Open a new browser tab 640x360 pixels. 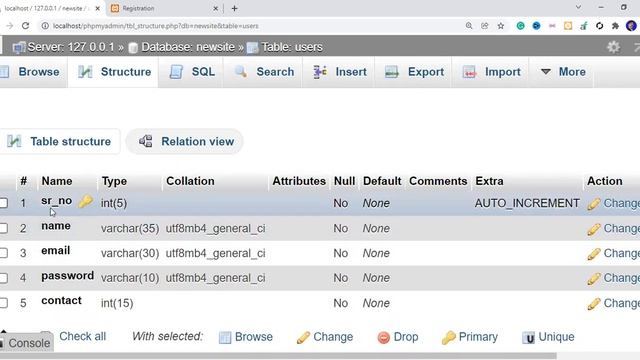[234, 8]
